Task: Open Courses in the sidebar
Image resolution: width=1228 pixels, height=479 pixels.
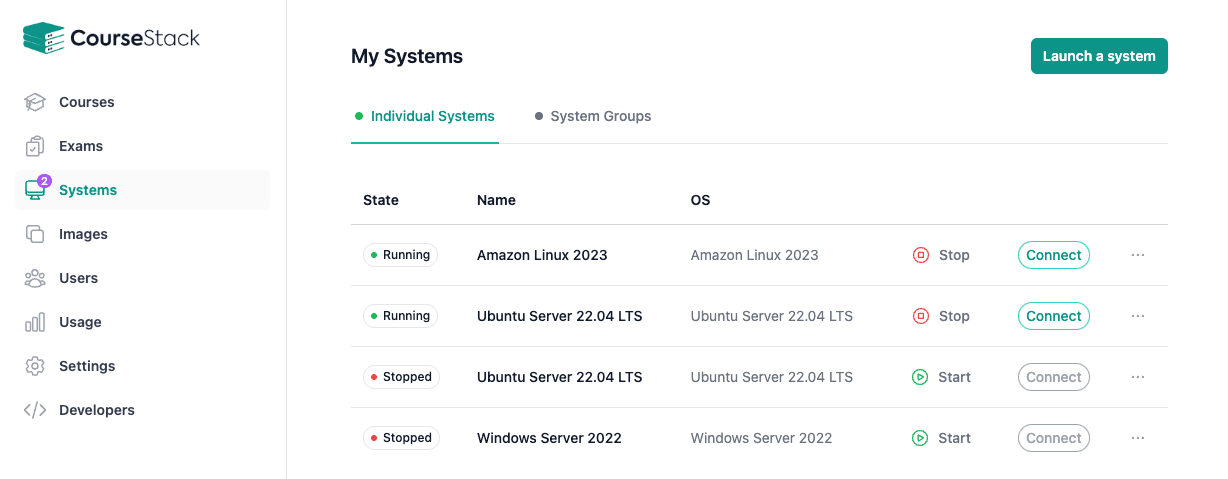Action: [x=143, y=102]
